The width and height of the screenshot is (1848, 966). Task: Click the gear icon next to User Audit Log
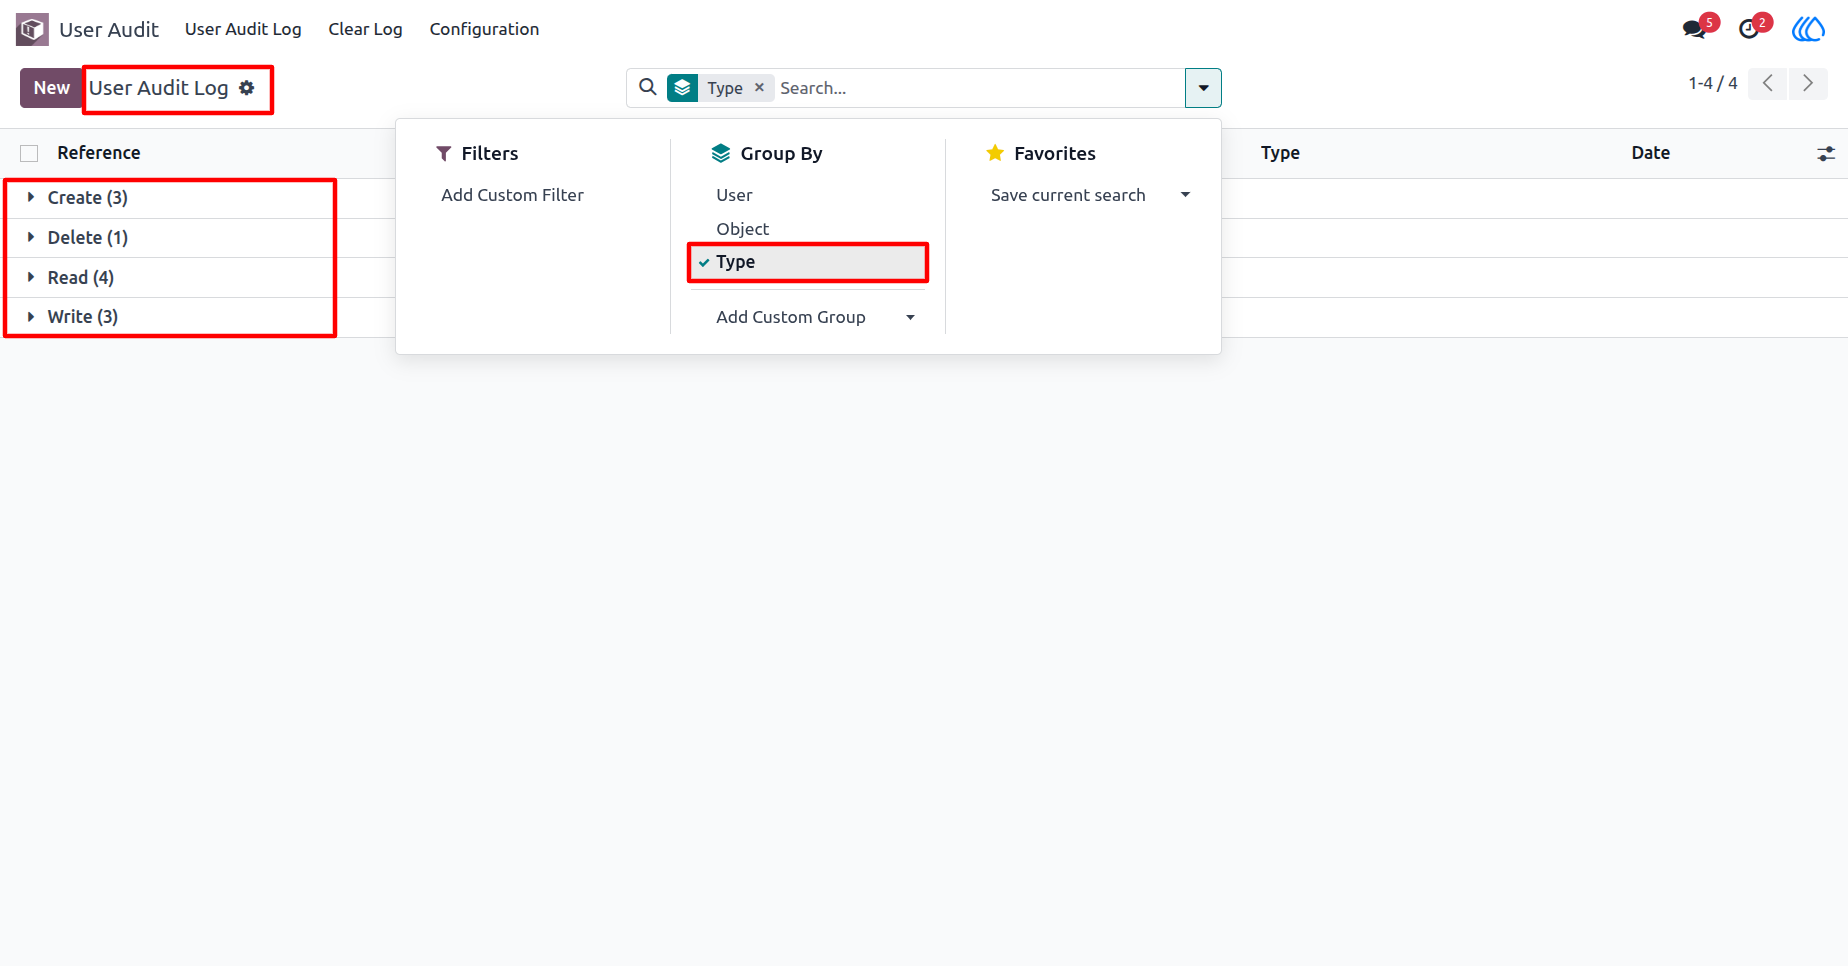[247, 88]
